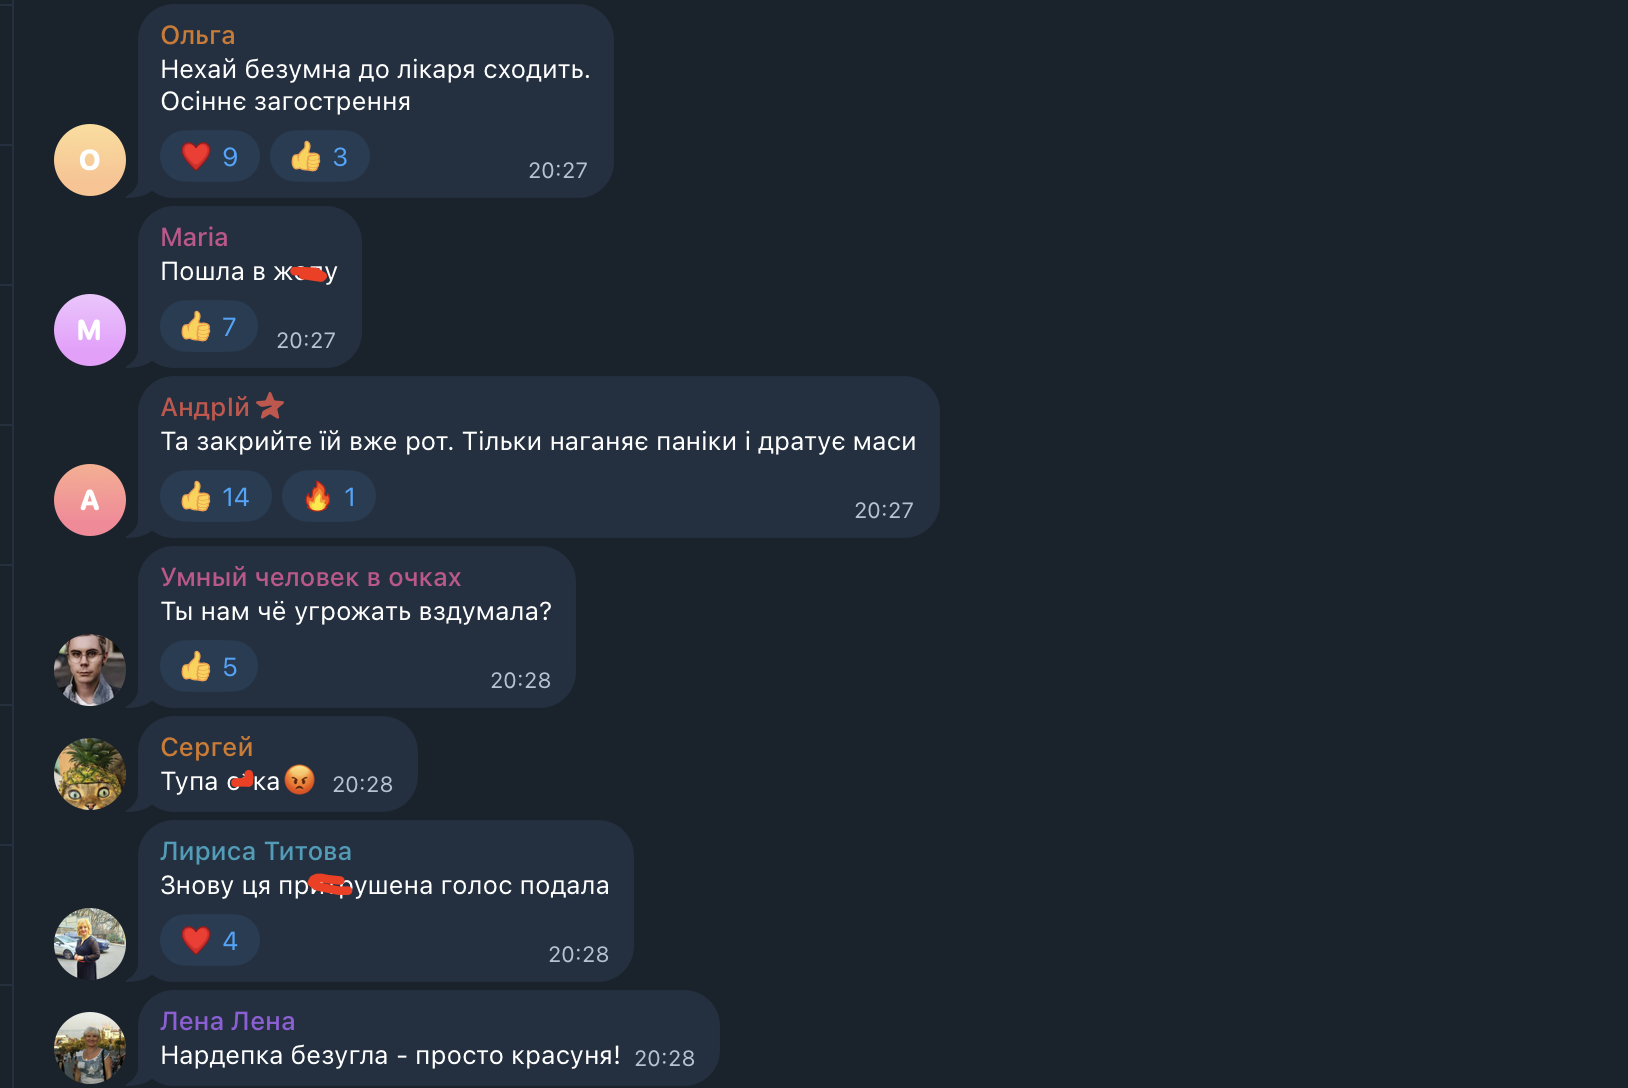Image resolution: width=1628 pixels, height=1088 pixels.
Task: Click thumbs-up reaction with 5 under Умный человек
Action: 209,667
